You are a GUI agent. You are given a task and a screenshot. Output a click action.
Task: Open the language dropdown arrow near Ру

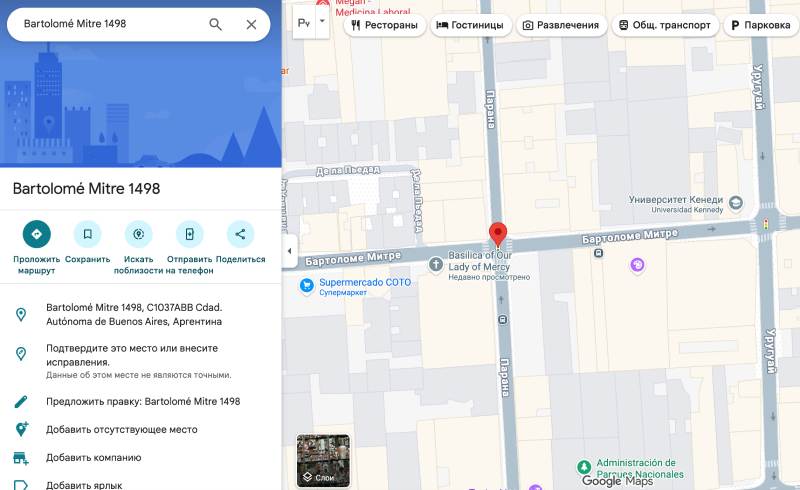(x=322, y=22)
